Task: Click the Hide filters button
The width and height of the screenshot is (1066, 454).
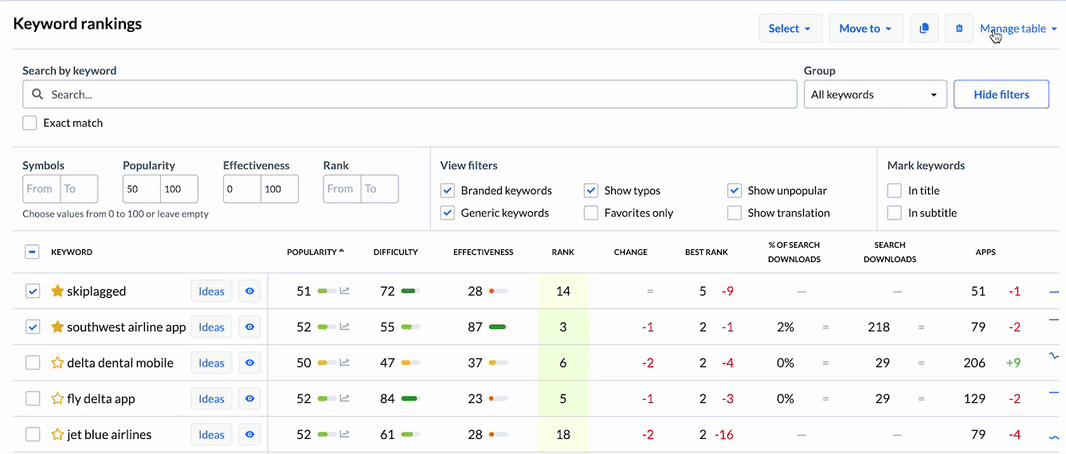Action: [x=1001, y=95]
